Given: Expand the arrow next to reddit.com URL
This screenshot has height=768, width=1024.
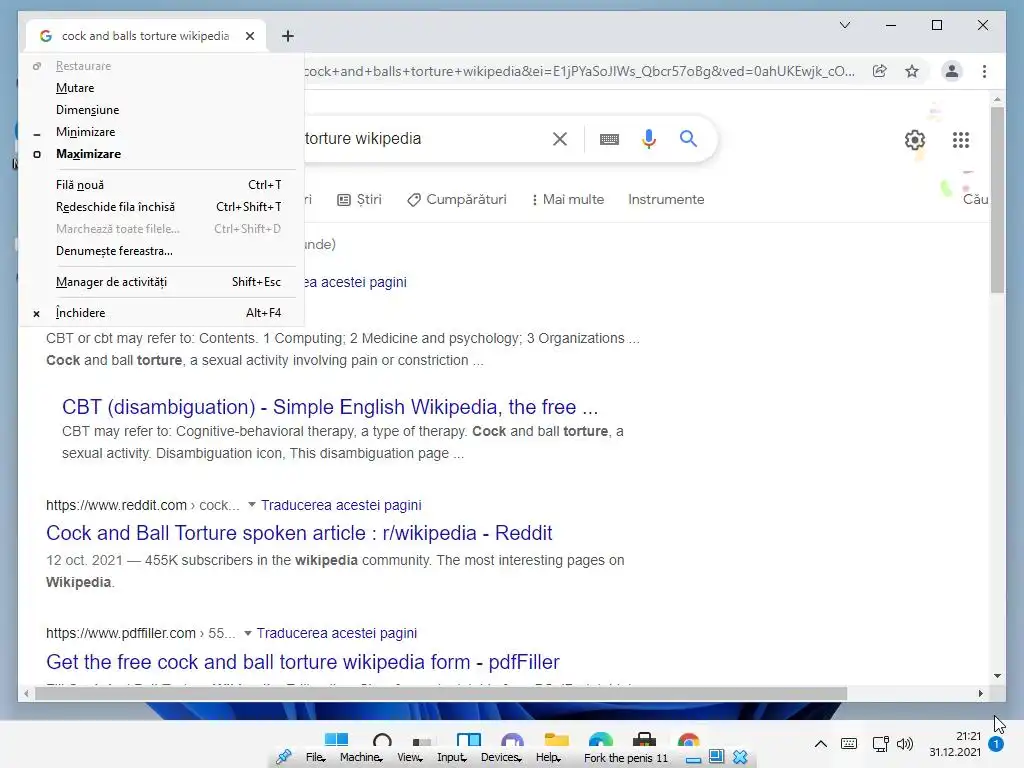Looking at the screenshot, I should point(251,505).
